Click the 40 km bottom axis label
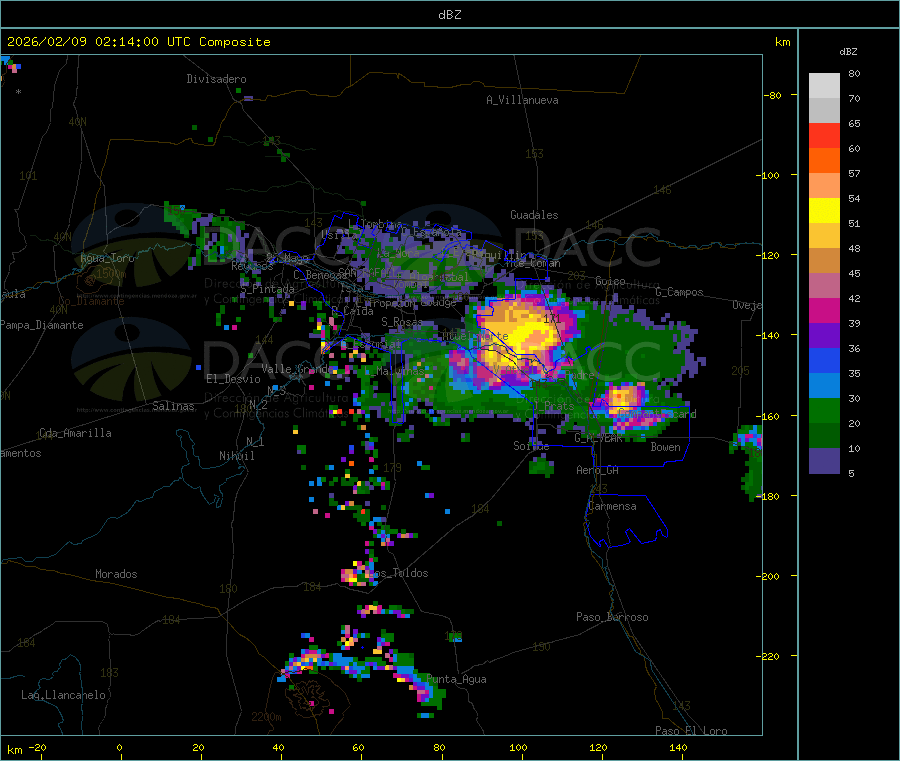The image size is (900, 761). click(x=278, y=747)
